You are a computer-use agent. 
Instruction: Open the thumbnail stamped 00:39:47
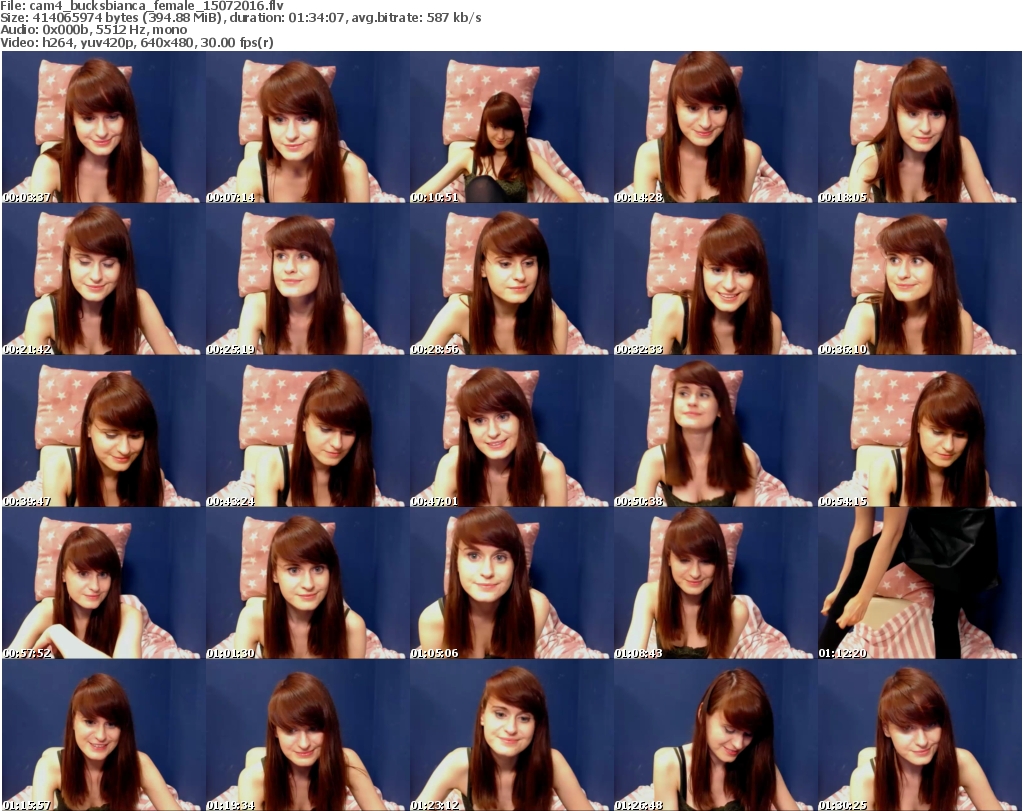104,431
